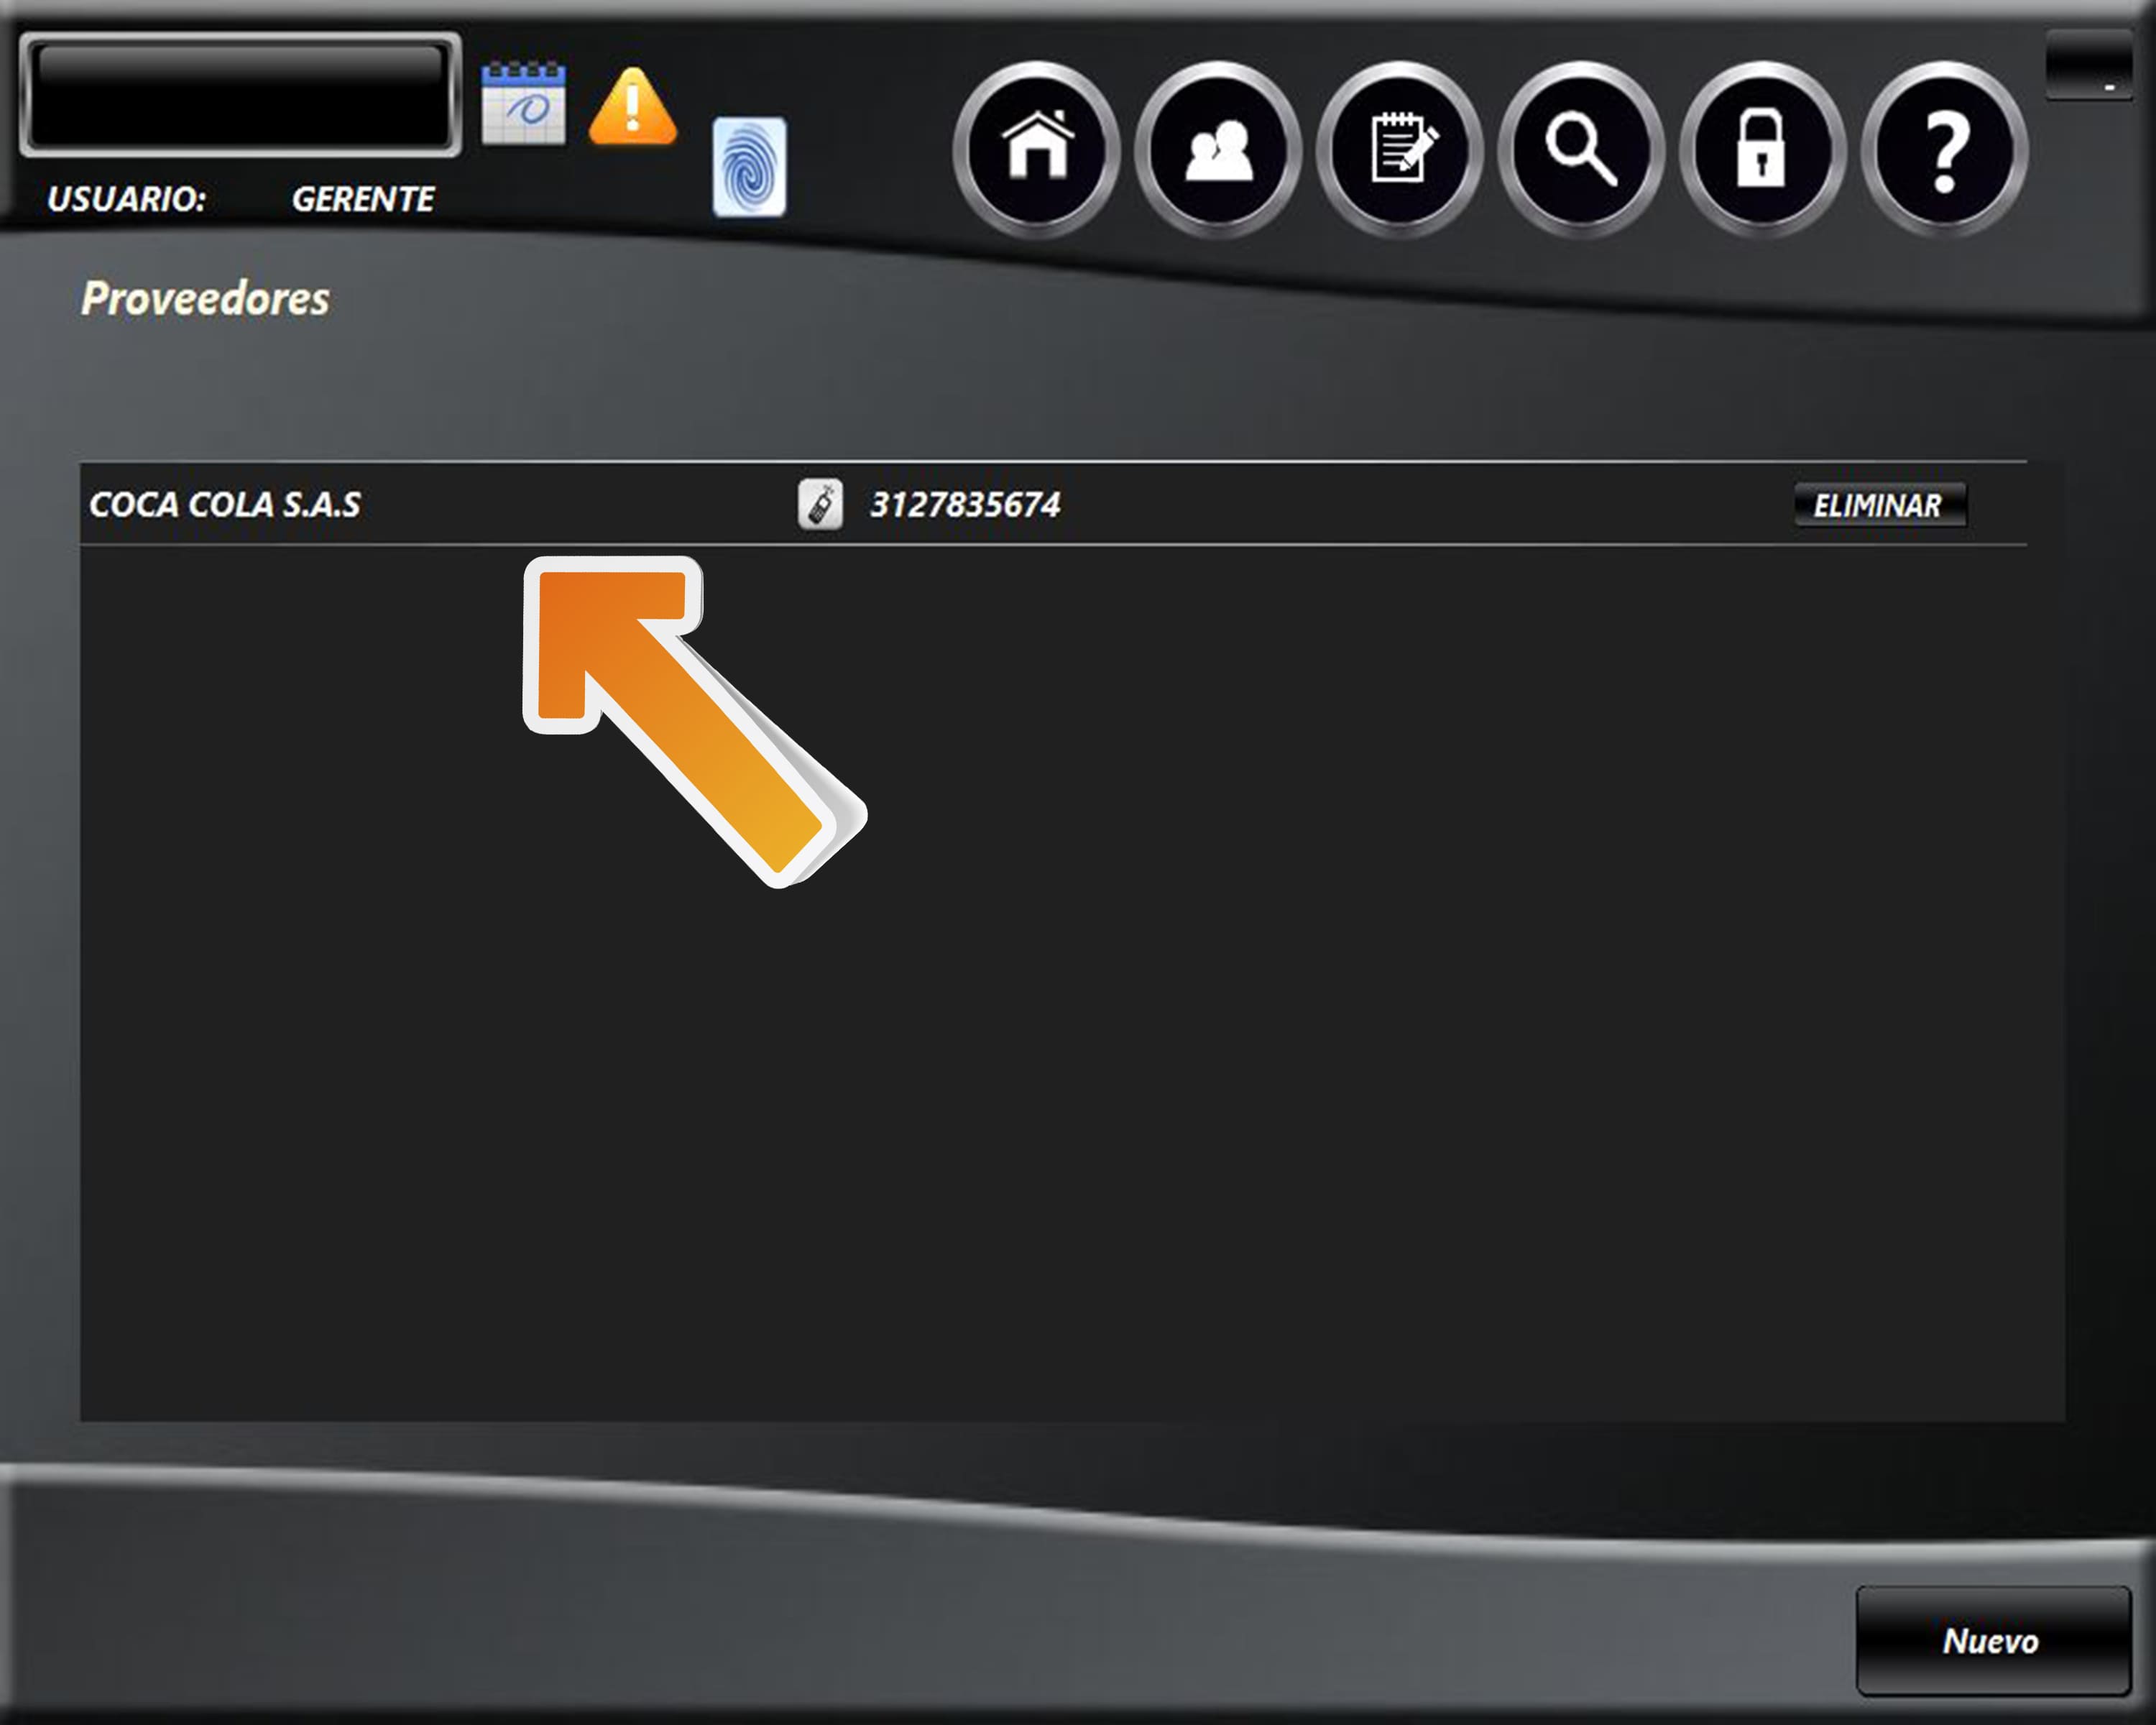Click the GERENTE user label
The image size is (2156, 1725).
tap(363, 199)
